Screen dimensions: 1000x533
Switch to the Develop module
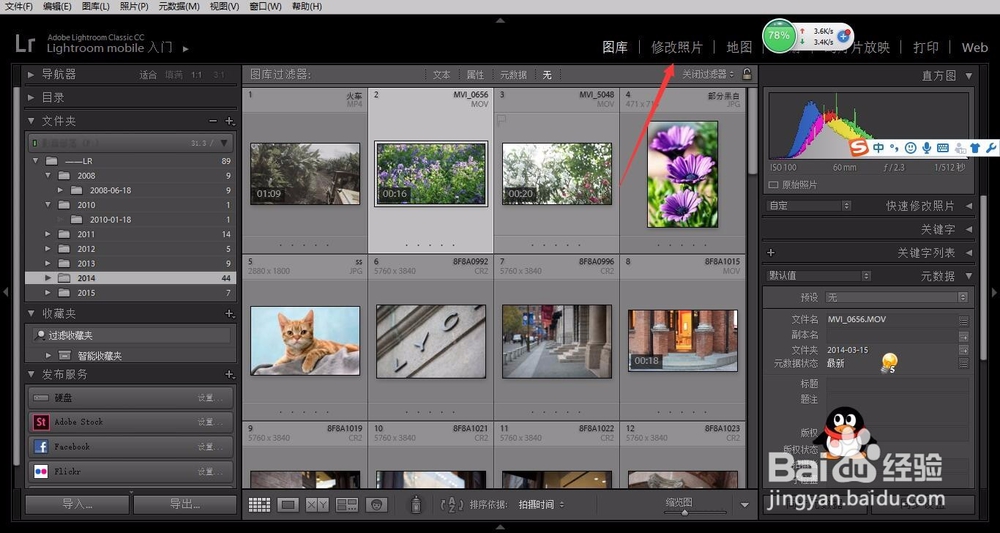tap(677, 47)
